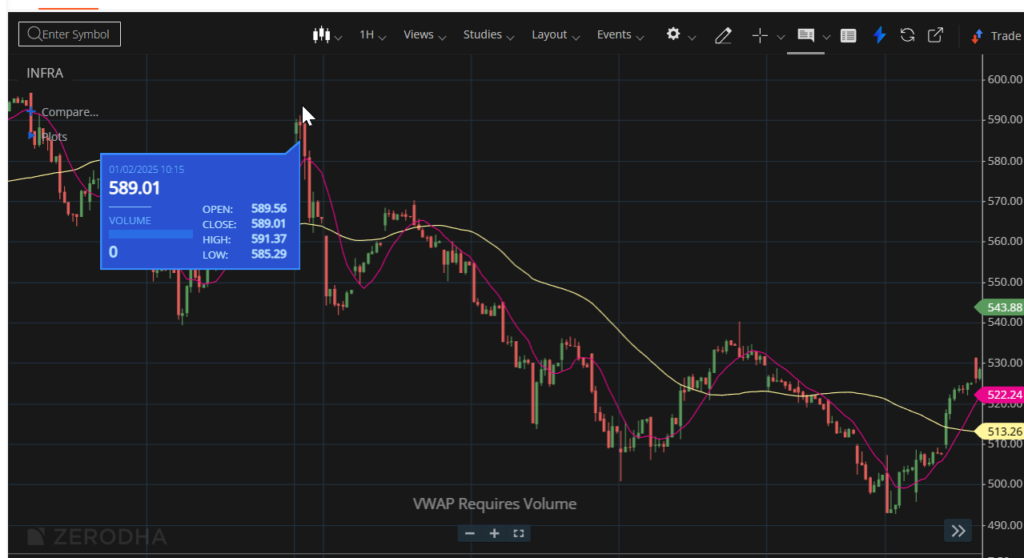Click the pink 522.24 price label
This screenshot has width=1024, height=558.
coord(1003,395)
